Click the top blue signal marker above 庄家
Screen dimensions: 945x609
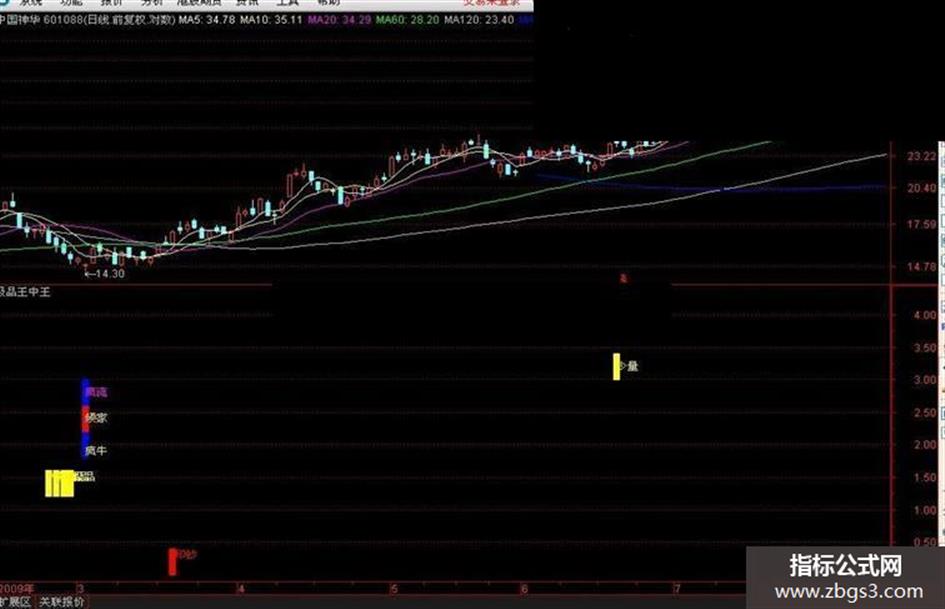86,393
